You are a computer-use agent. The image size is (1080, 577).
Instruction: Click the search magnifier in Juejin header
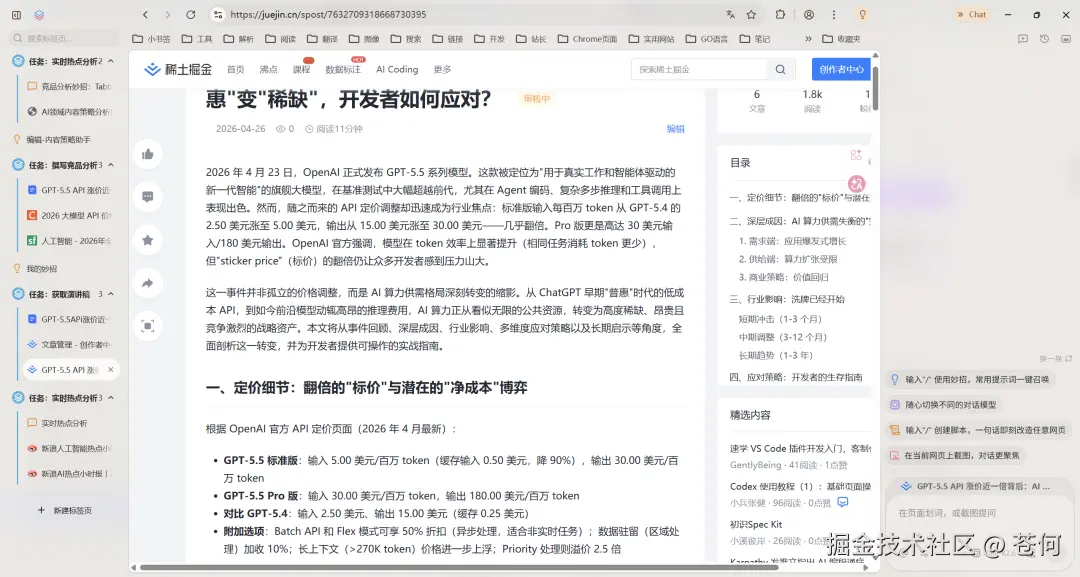(780, 70)
